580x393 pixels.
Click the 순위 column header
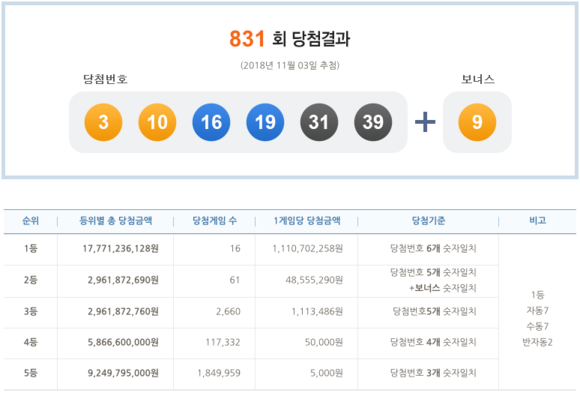pos(30,221)
